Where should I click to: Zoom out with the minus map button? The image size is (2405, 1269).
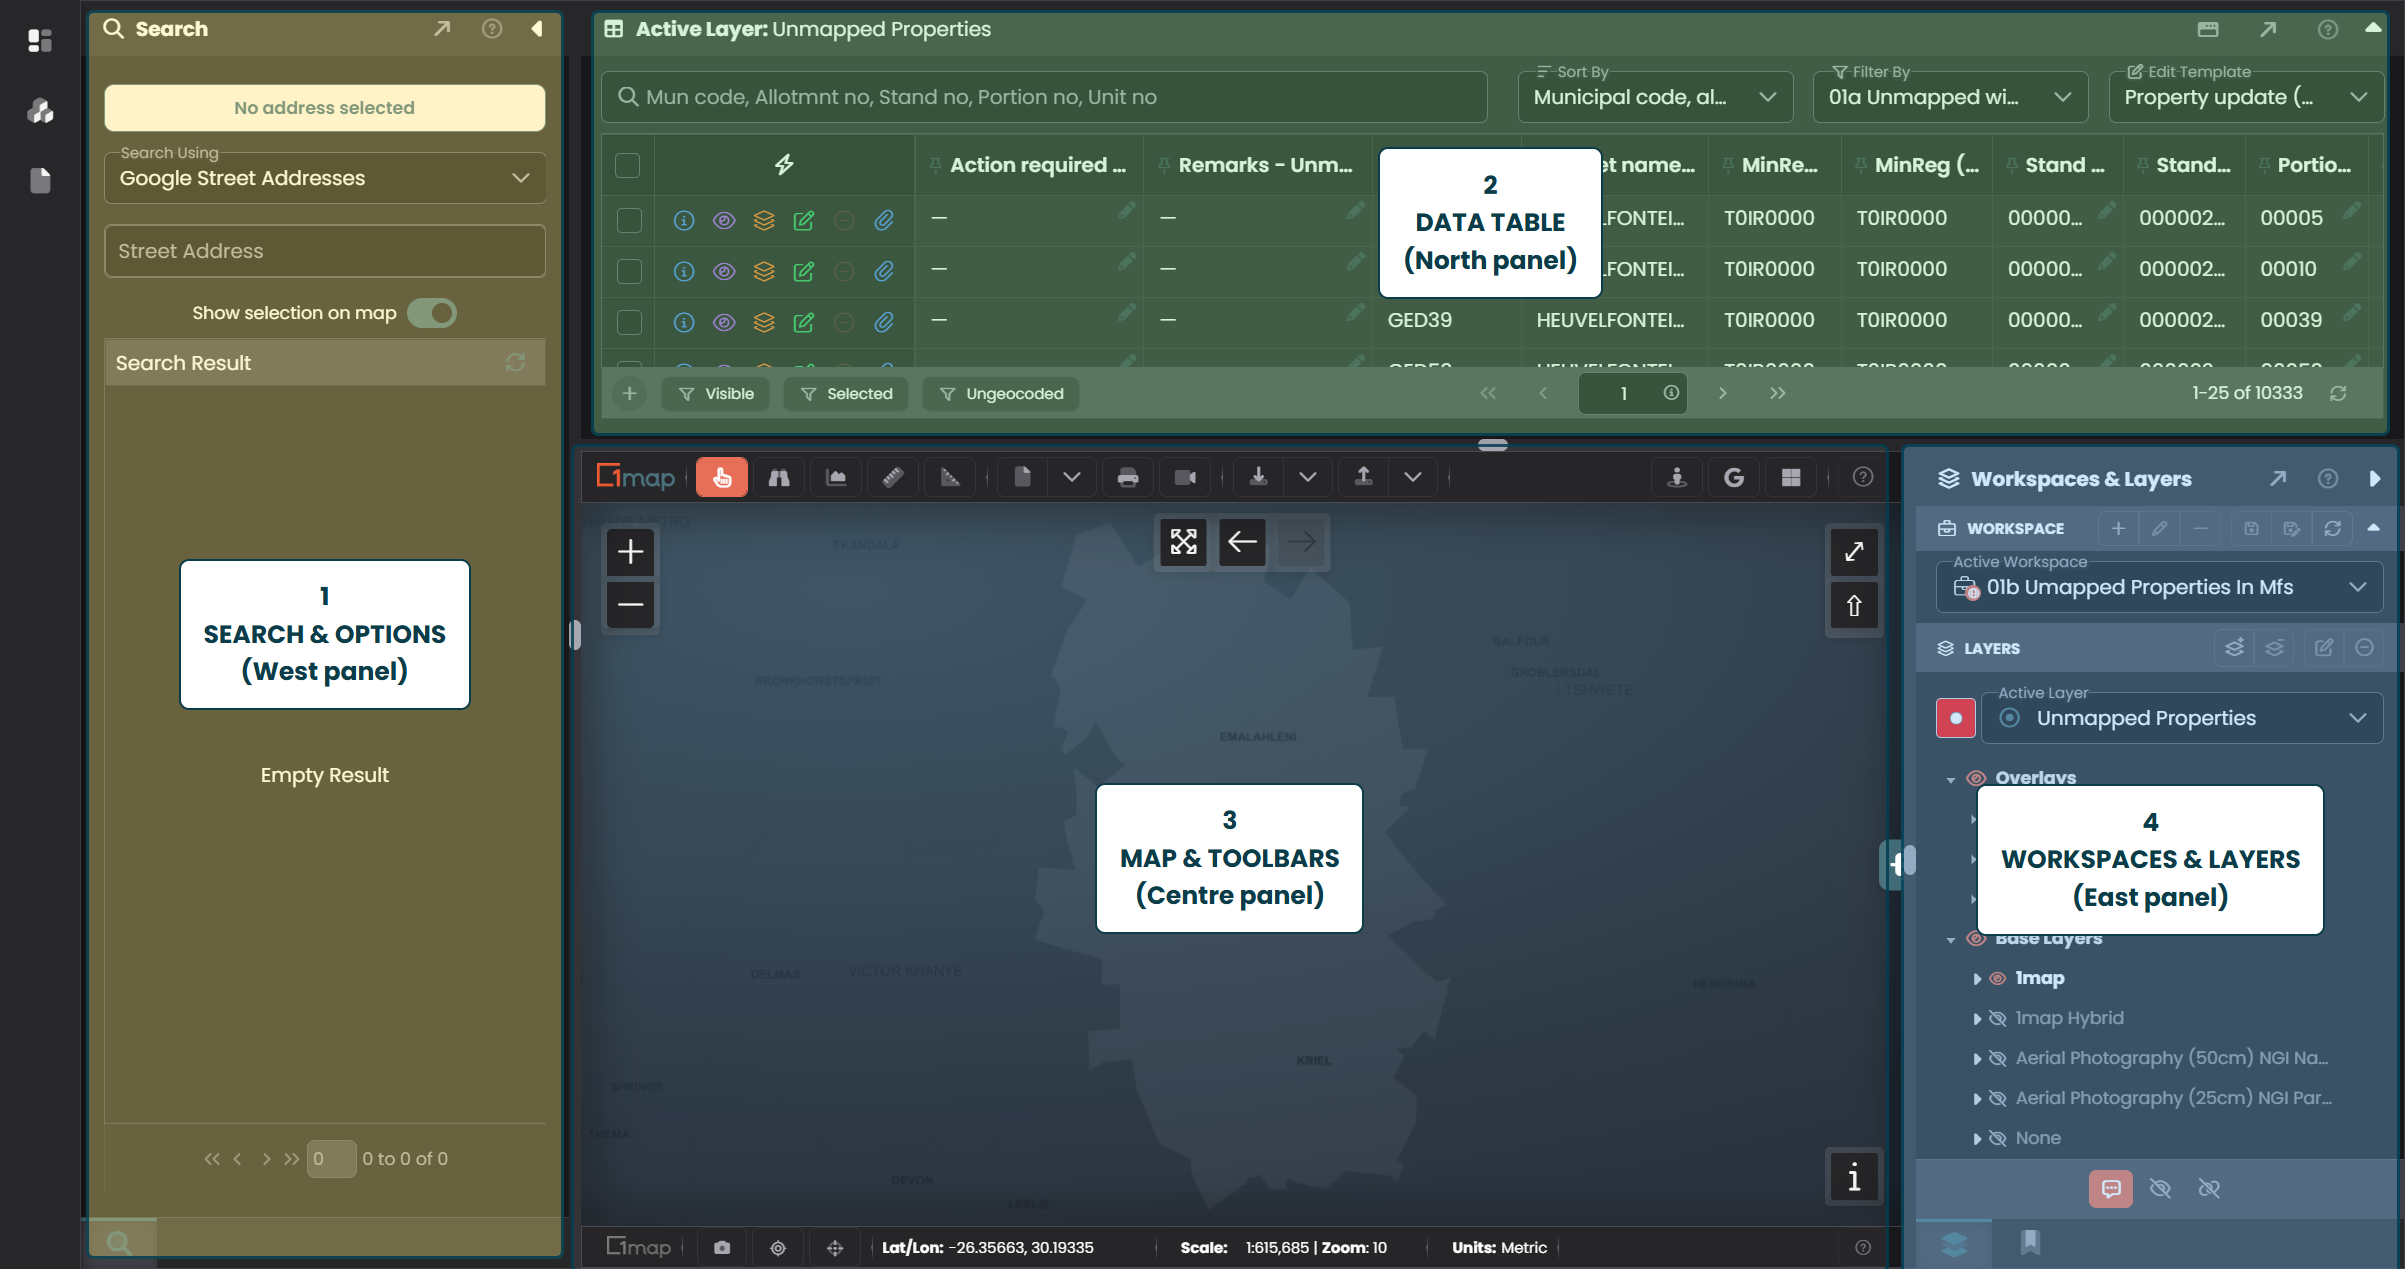pos(630,605)
